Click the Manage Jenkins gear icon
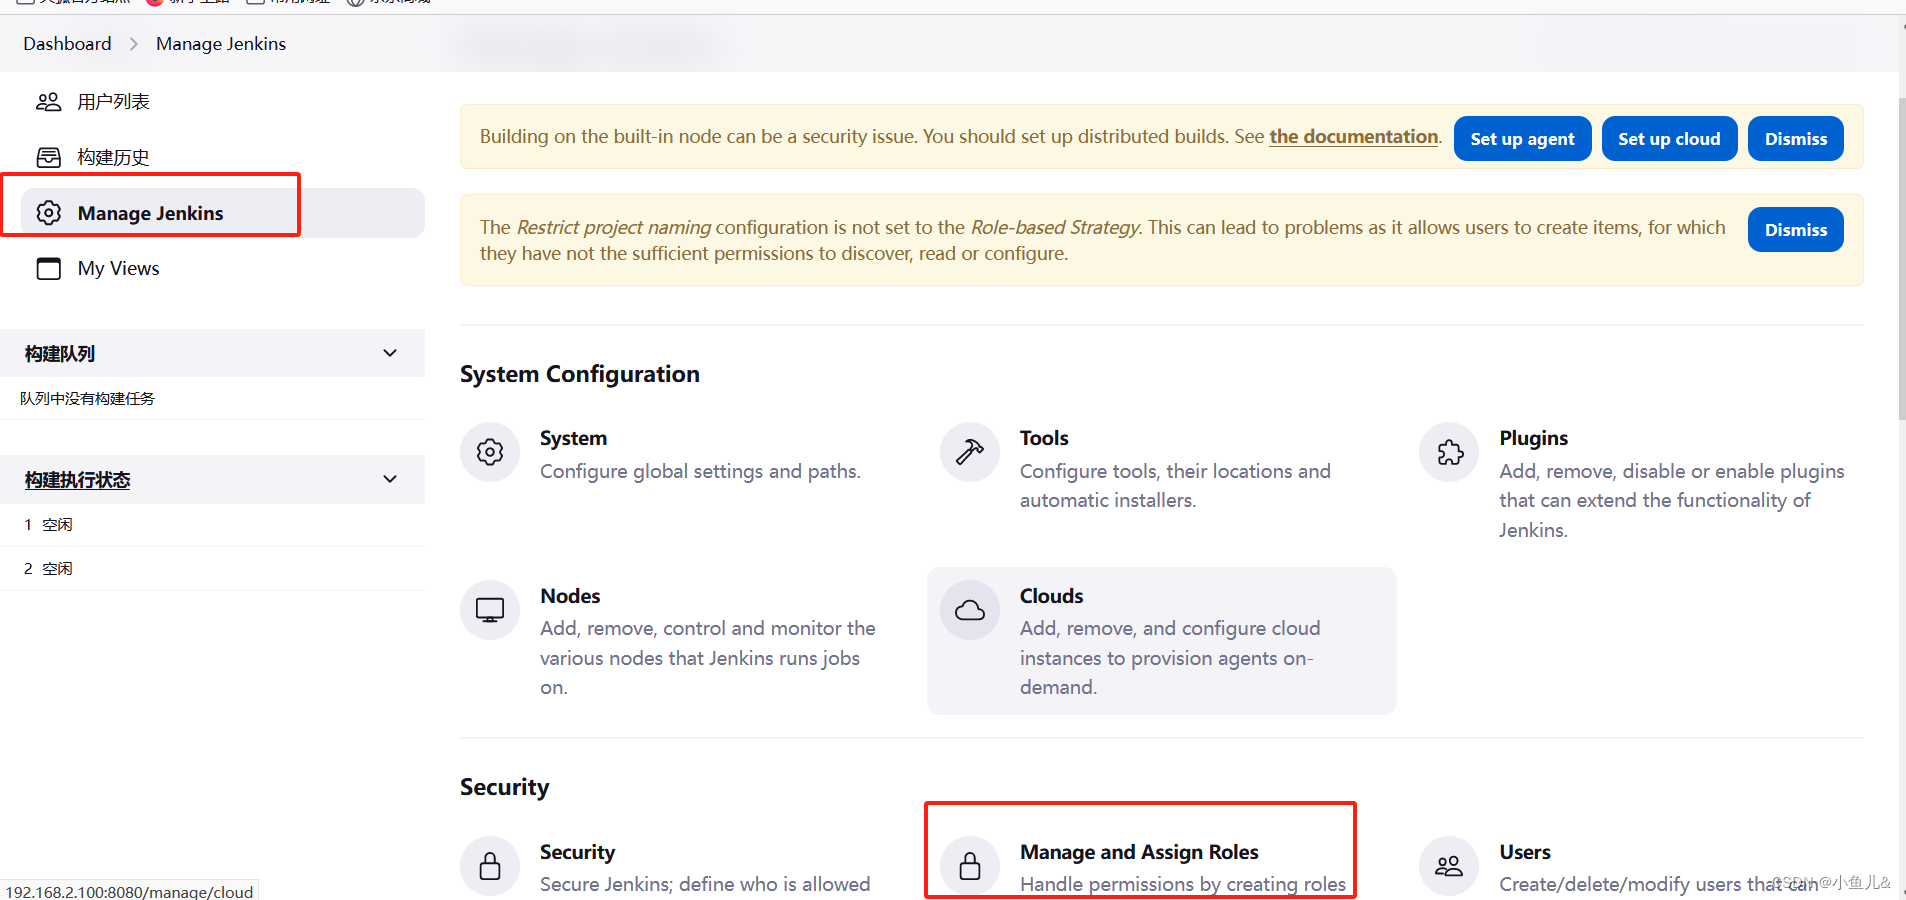The height and width of the screenshot is (900, 1906). click(48, 213)
